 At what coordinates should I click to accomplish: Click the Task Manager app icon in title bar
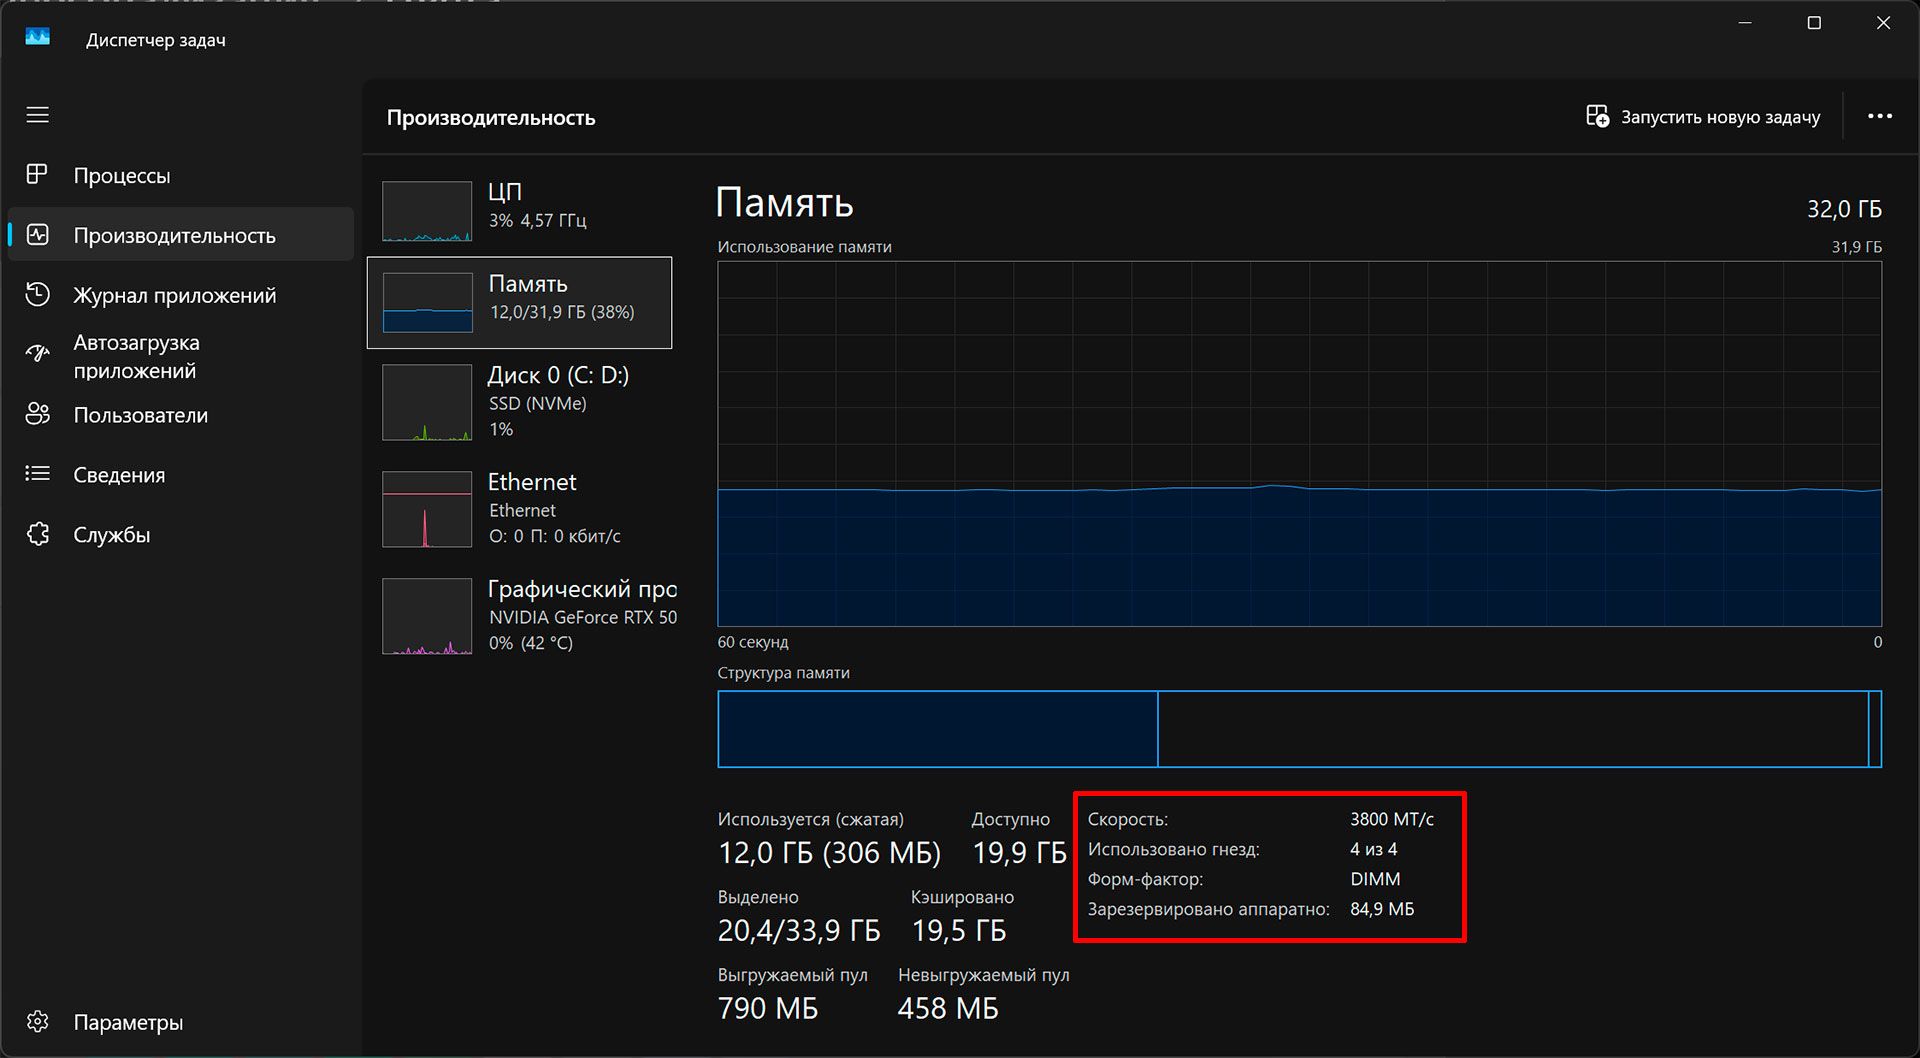(x=38, y=38)
